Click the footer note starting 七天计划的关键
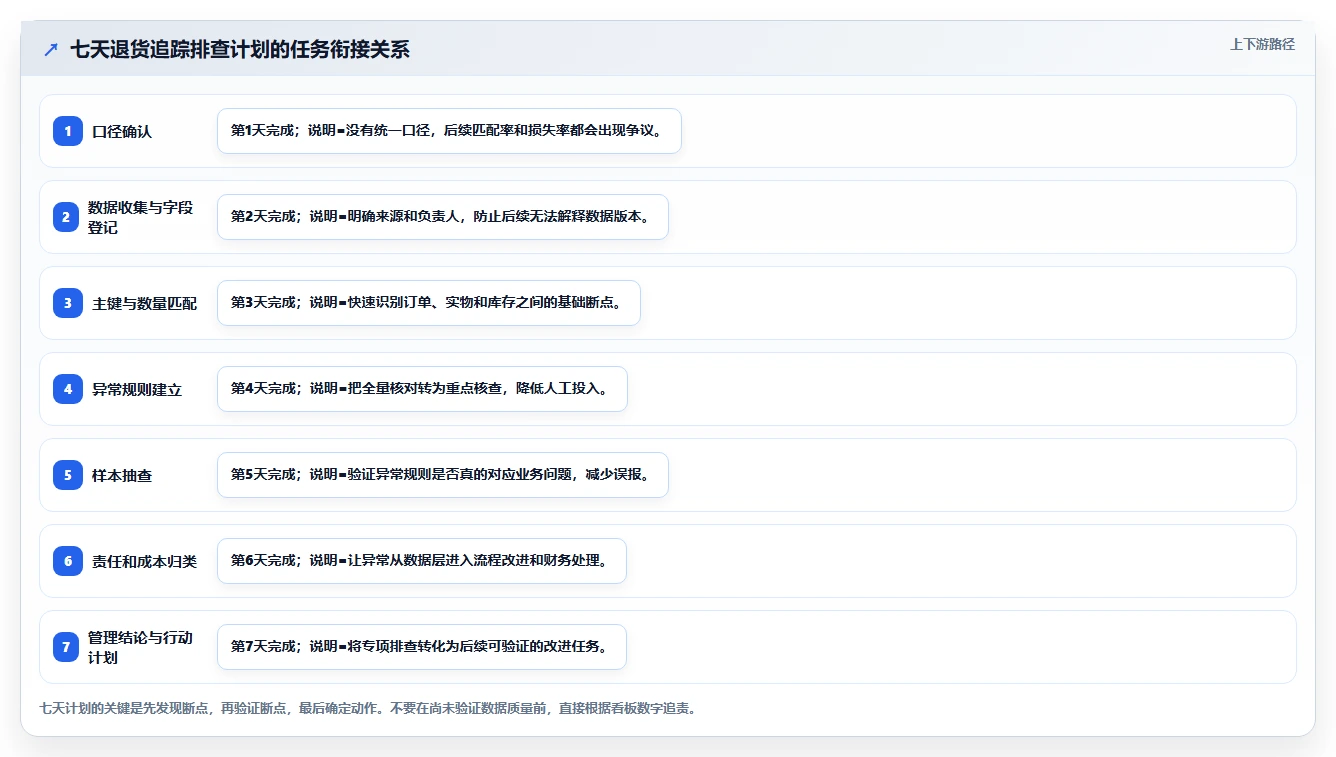The width and height of the screenshot is (1336, 757). coord(368,708)
